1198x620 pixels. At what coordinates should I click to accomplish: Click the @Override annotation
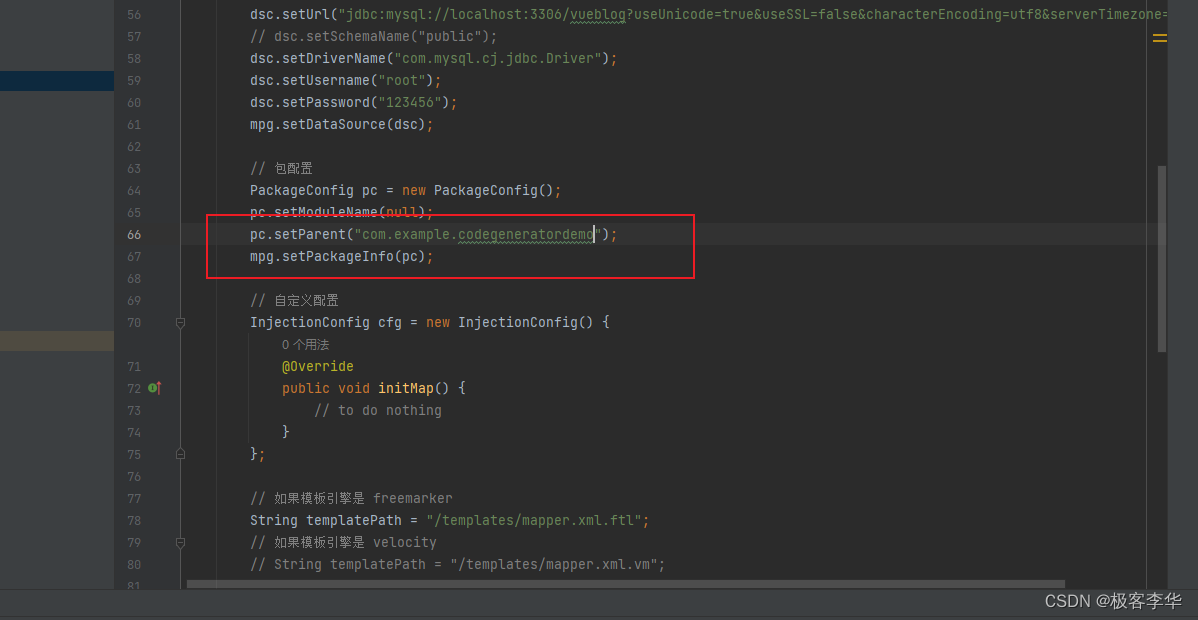pos(318,367)
